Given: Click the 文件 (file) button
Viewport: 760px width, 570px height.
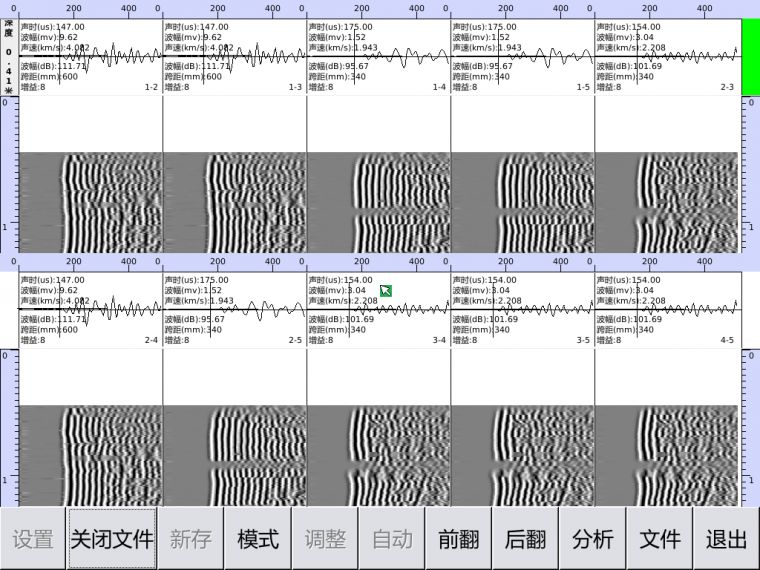Looking at the screenshot, I should (x=659, y=539).
